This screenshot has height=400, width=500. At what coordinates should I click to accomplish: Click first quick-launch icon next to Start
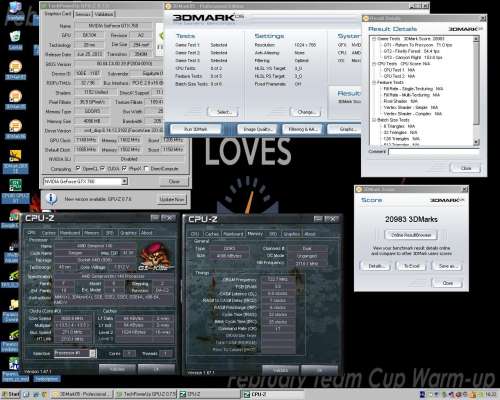point(27,395)
